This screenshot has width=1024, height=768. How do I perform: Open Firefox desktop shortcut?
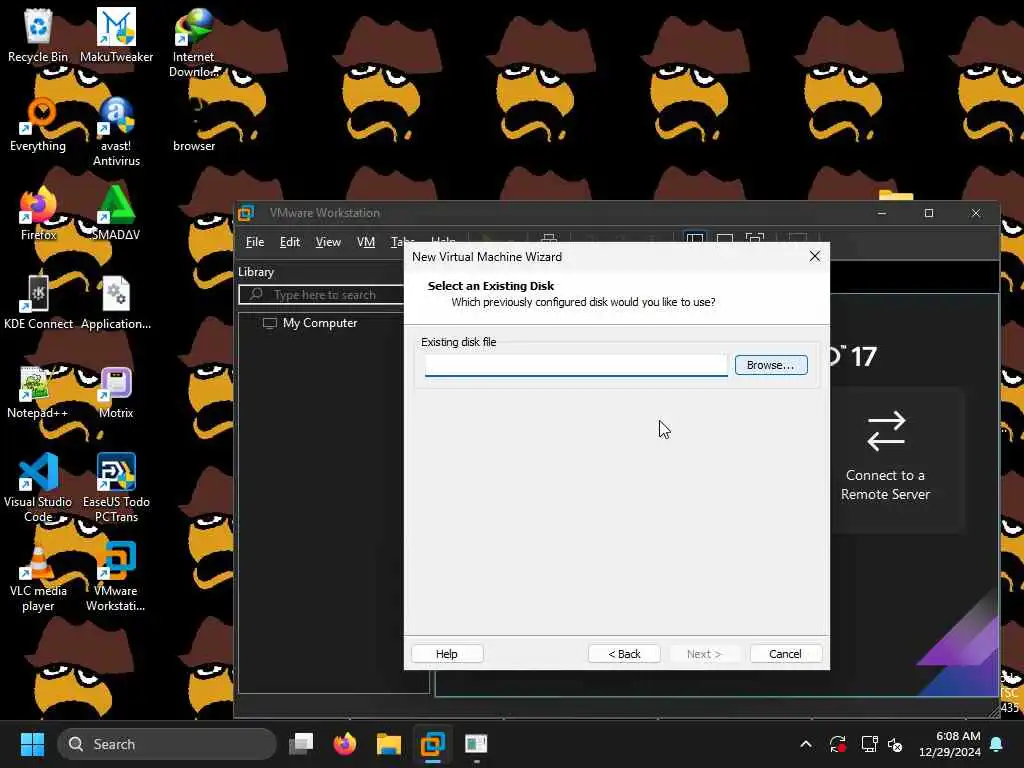click(x=38, y=214)
